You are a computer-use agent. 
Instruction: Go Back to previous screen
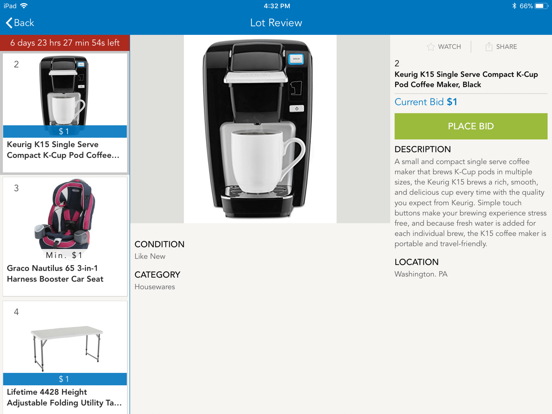pos(20,23)
